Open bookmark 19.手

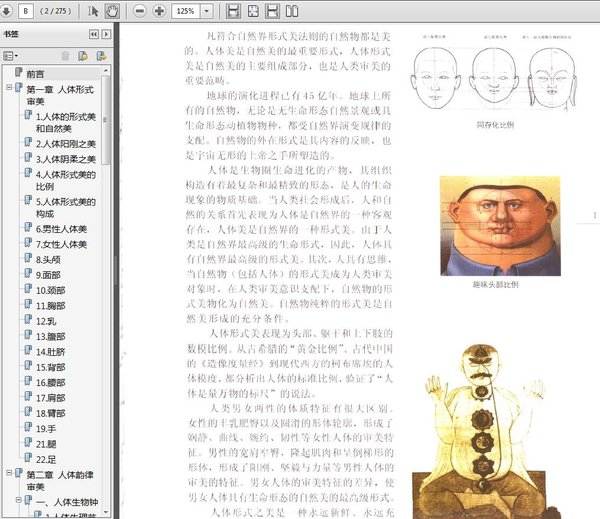(x=46, y=429)
